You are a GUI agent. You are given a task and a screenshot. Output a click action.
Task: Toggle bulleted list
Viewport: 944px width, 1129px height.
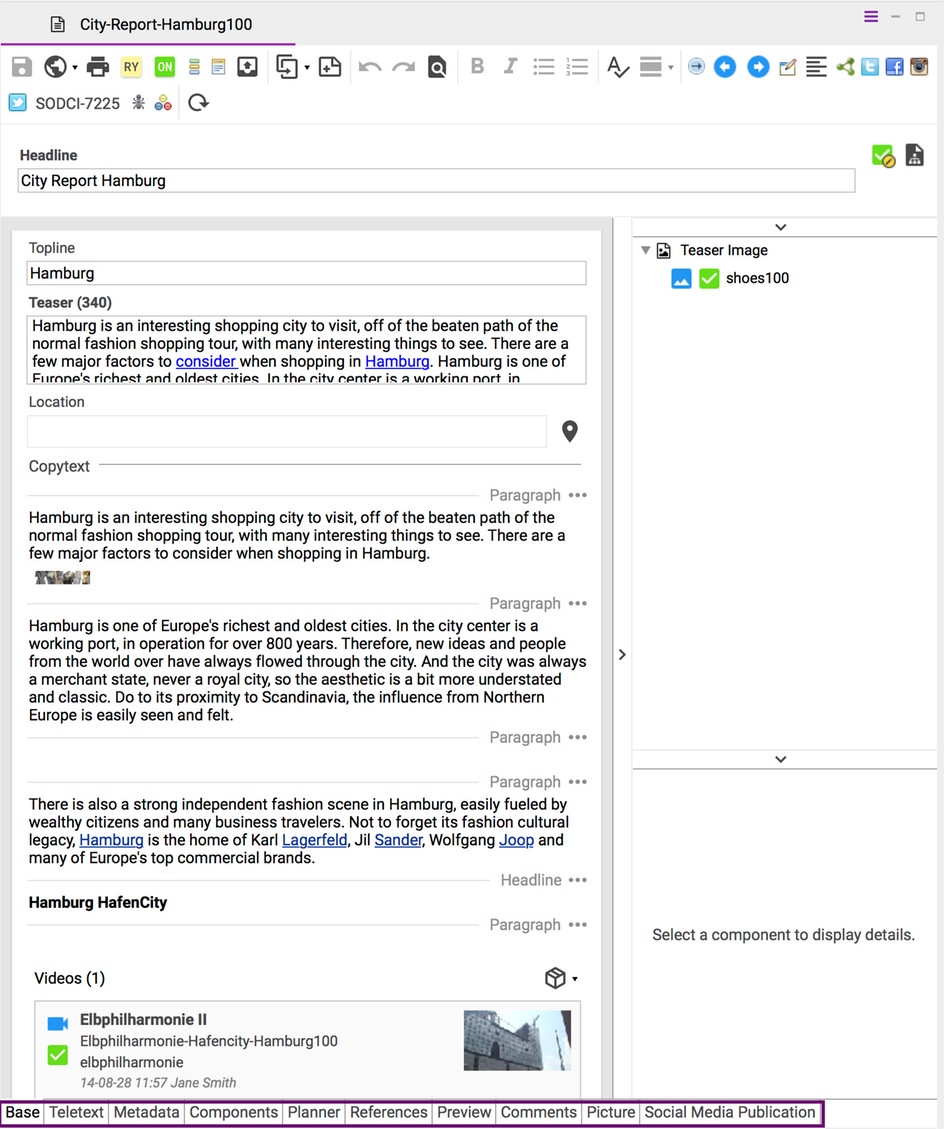coord(544,67)
